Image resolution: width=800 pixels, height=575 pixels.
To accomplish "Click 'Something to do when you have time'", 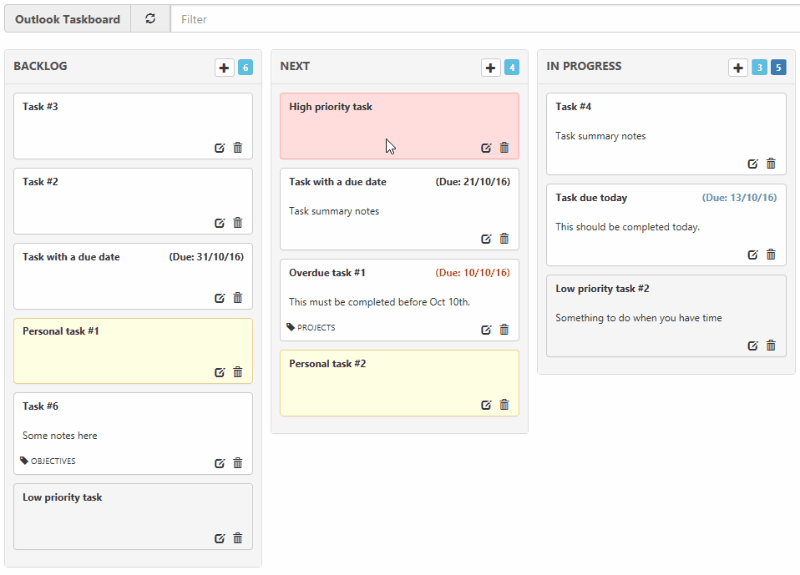I will (x=639, y=318).
